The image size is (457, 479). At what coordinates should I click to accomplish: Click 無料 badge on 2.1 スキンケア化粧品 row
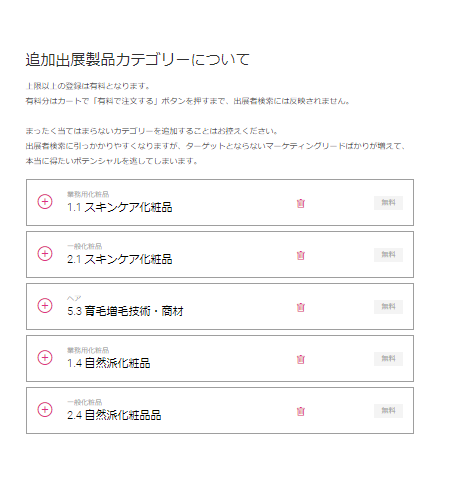388,255
